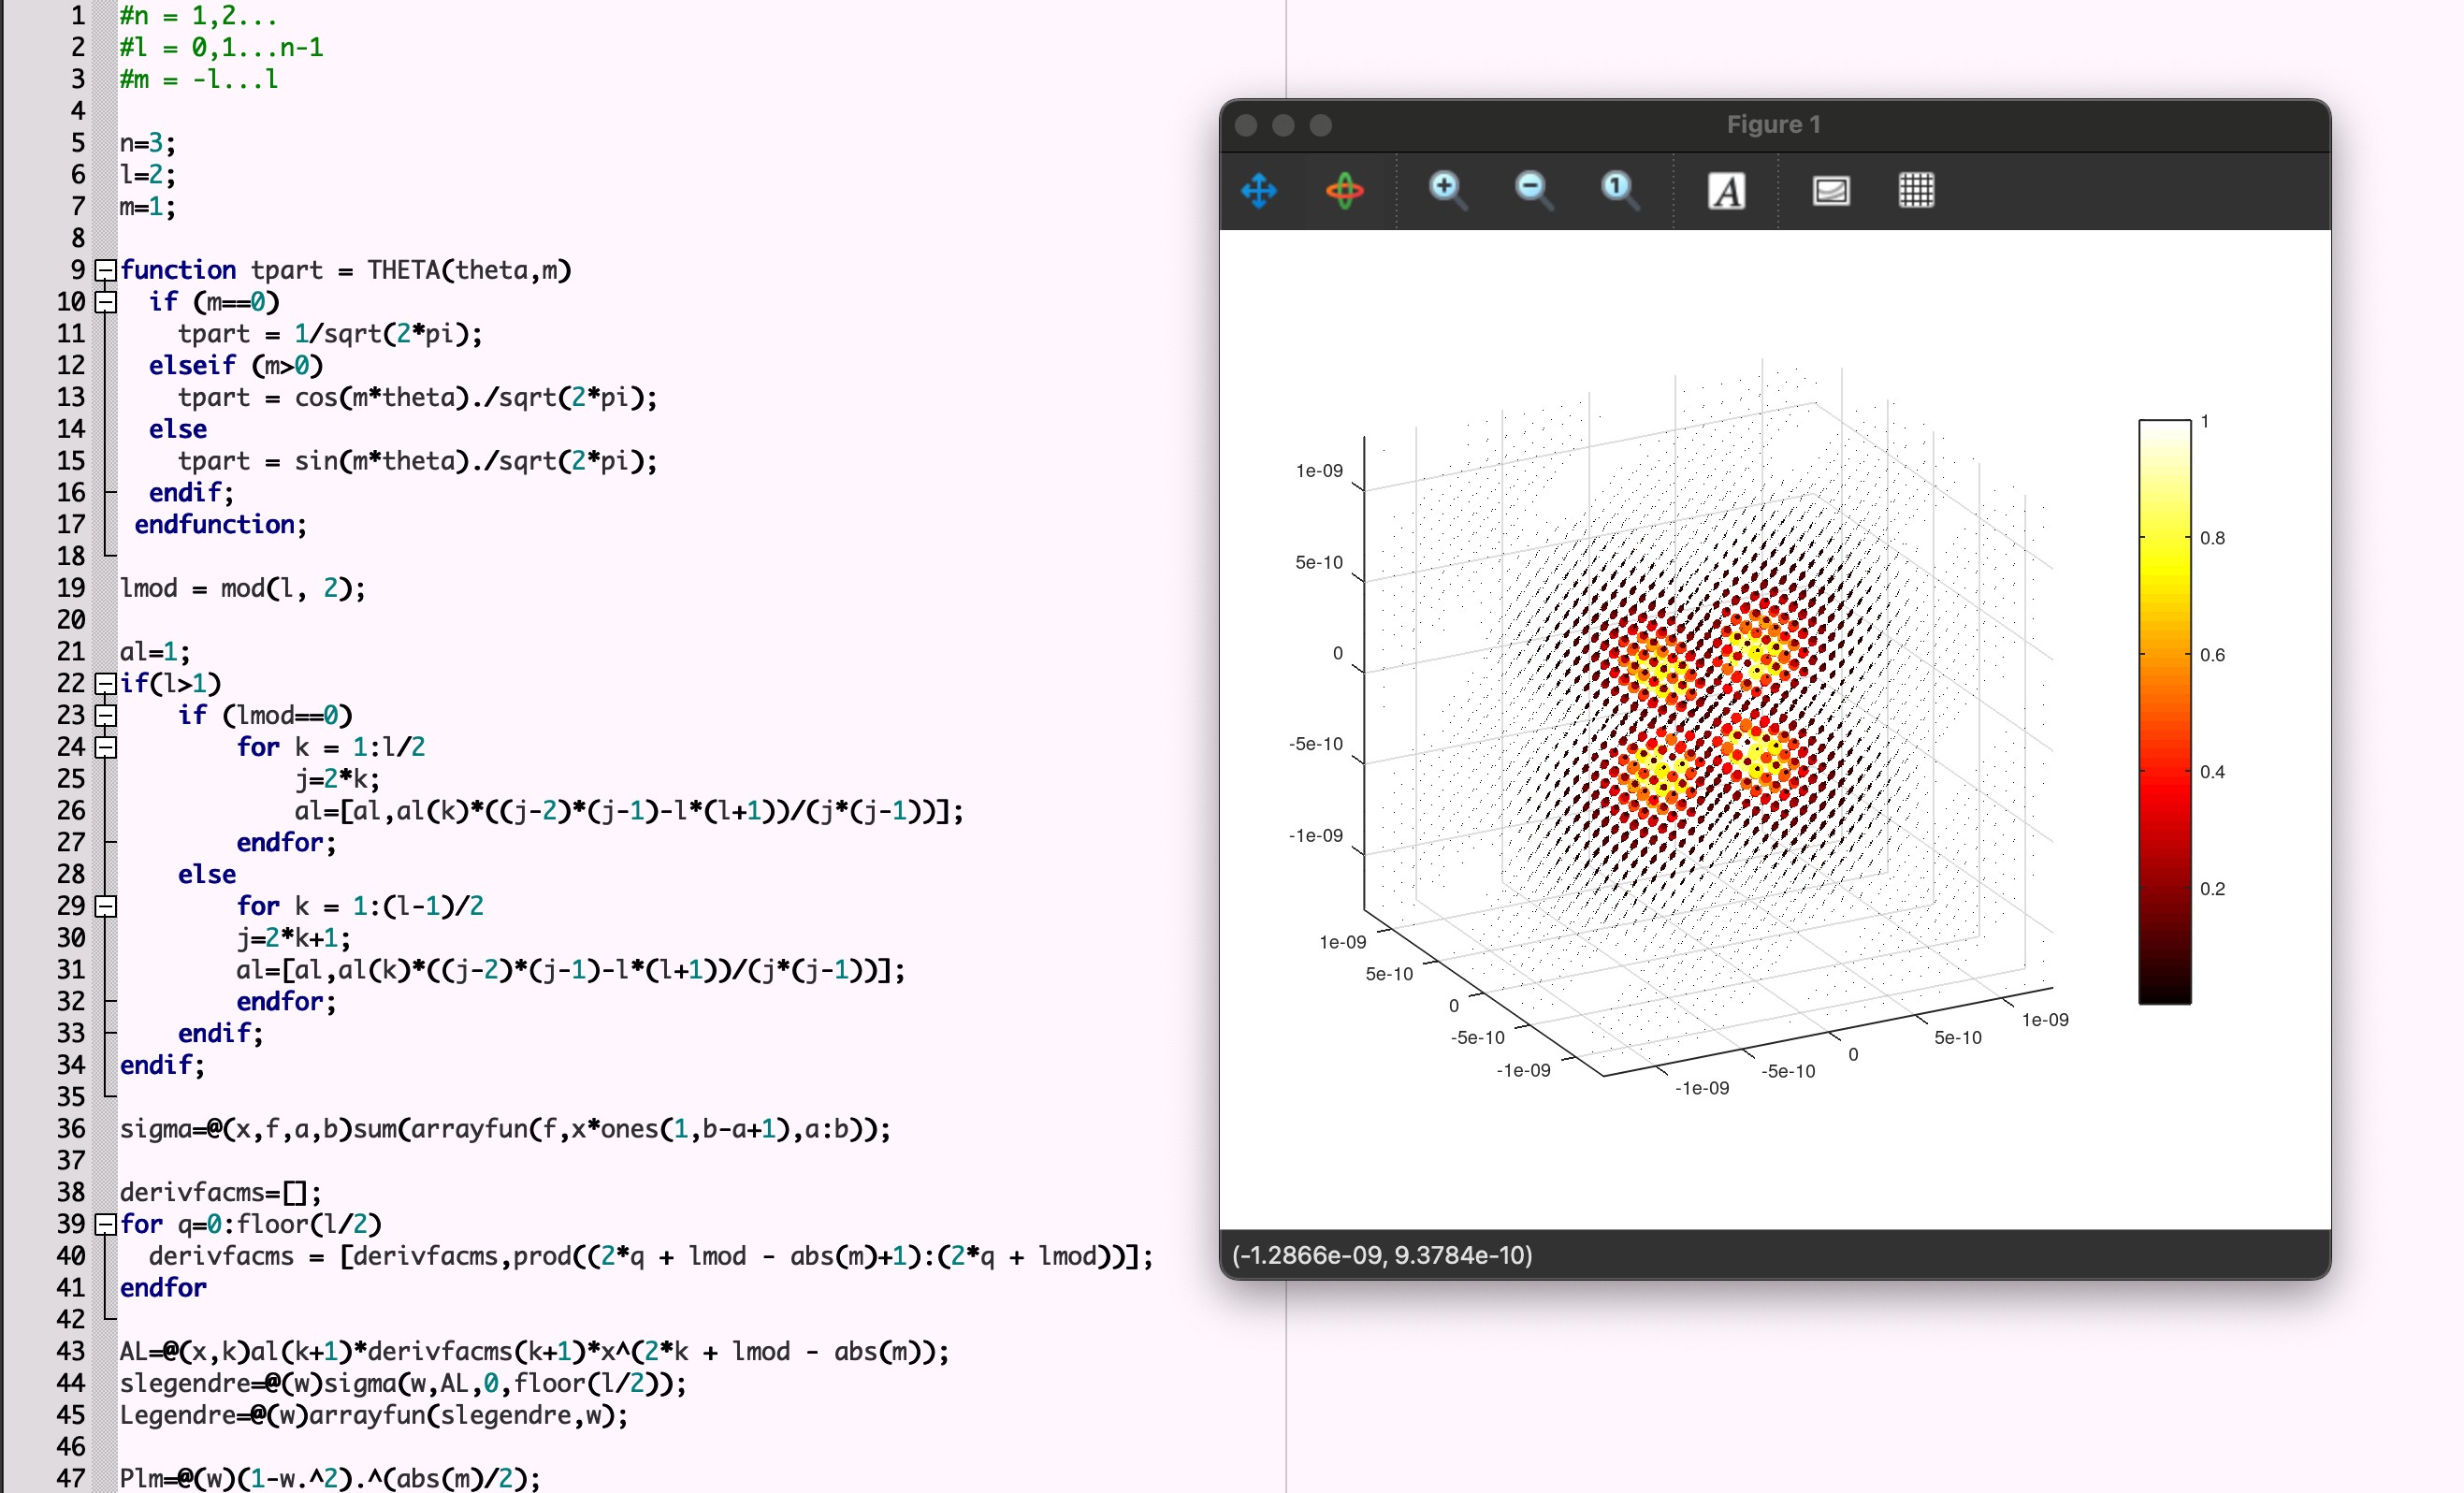This screenshot has width=2464, height=1493.
Task: Click the Legendre definition on line 45
Action: click(374, 1416)
